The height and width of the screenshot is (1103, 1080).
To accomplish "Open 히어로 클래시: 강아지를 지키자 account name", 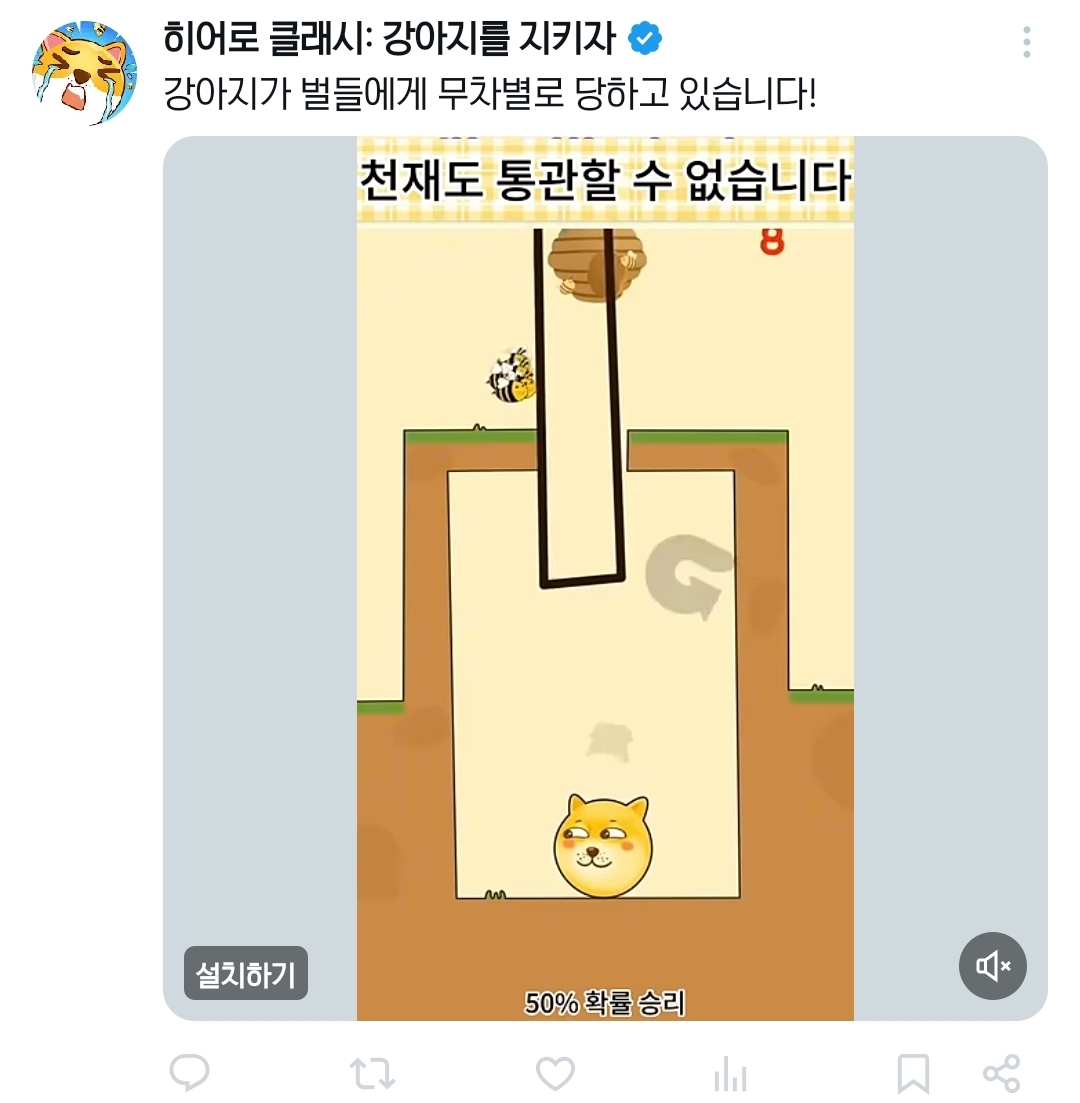I will 390,39.
